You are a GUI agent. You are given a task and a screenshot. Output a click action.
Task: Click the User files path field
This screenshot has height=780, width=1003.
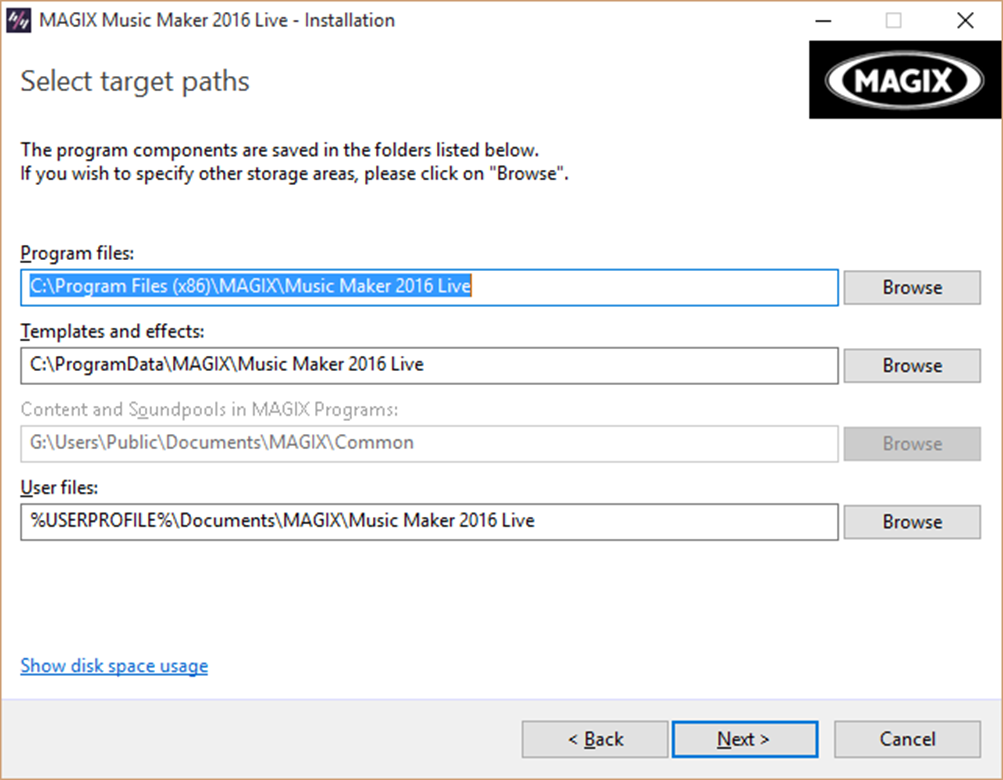click(429, 521)
